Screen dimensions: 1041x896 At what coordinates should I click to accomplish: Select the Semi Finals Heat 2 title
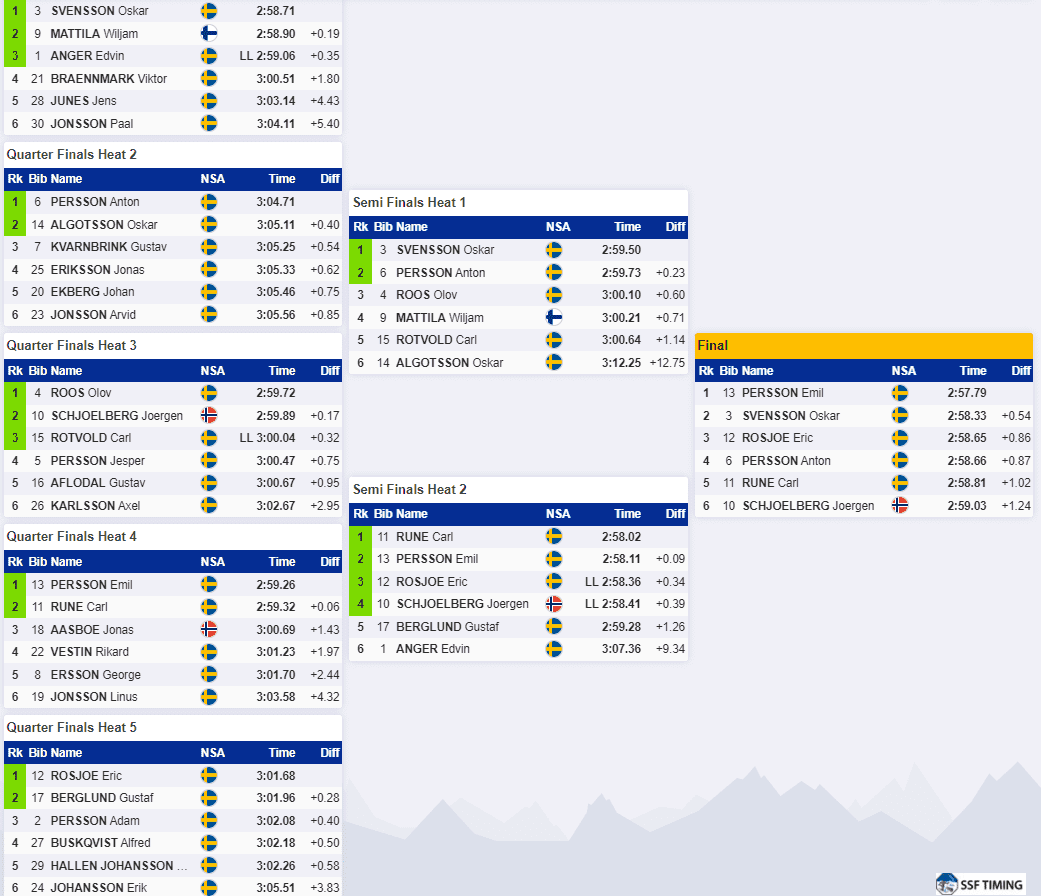coord(410,489)
